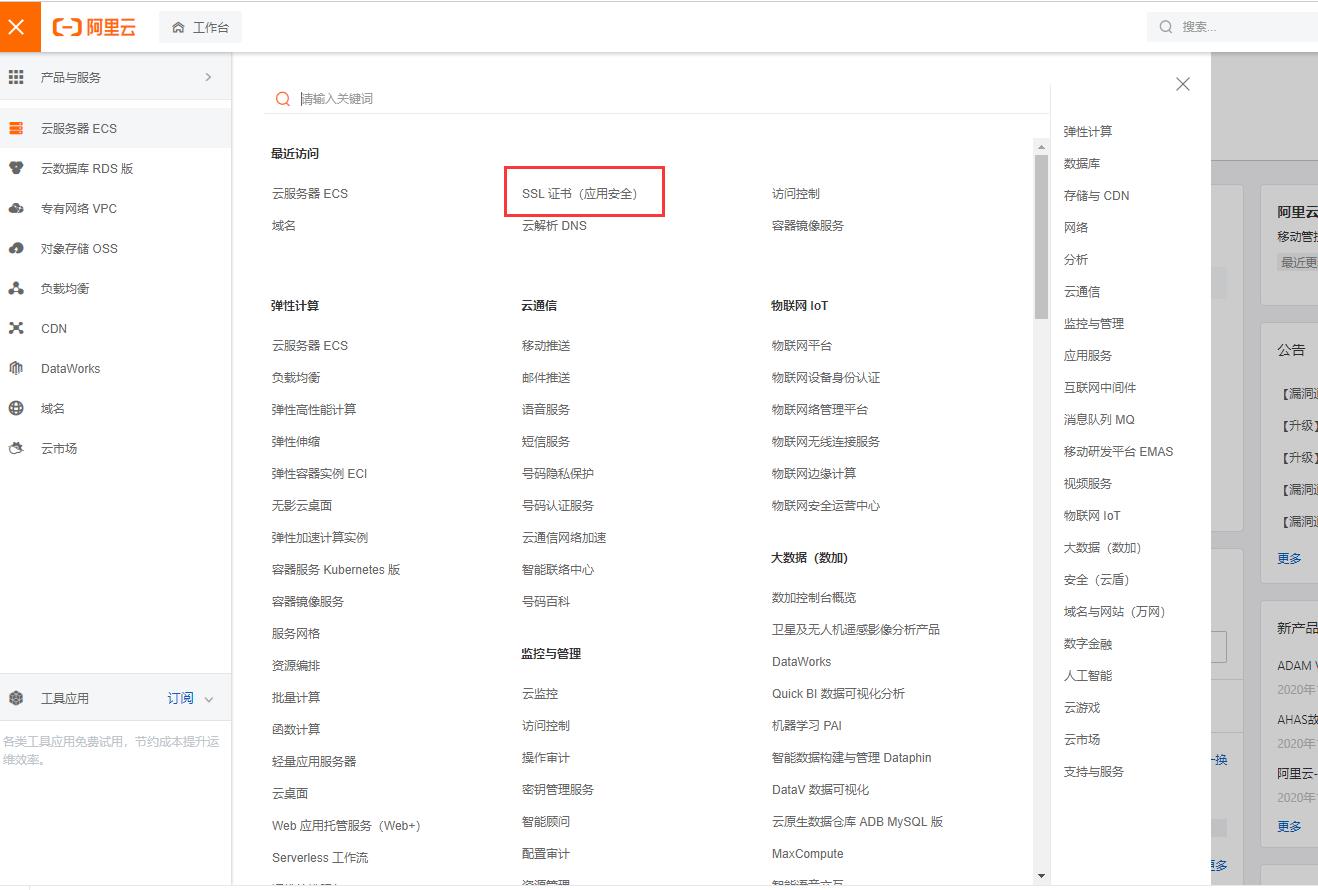Open 函数计算 product
The width and height of the screenshot is (1318, 890).
click(296, 729)
